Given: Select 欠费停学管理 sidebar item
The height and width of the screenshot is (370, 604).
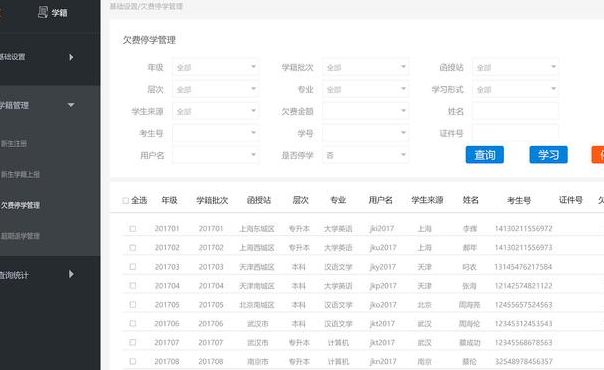Looking at the screenshot, I should (x=20, y=205).
